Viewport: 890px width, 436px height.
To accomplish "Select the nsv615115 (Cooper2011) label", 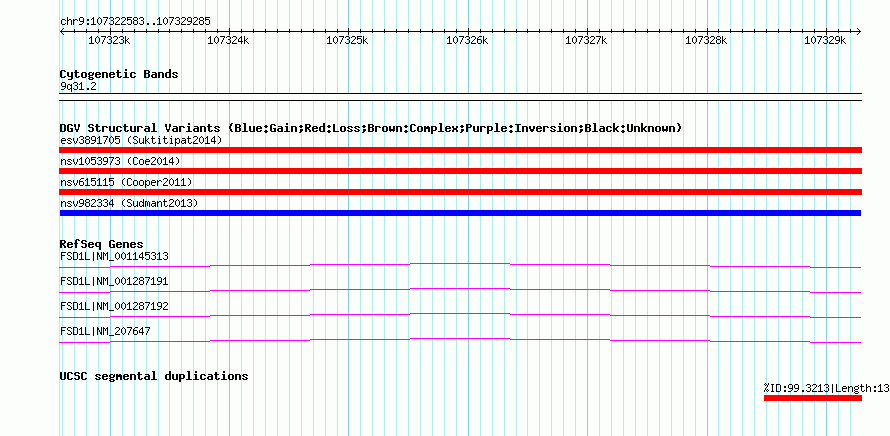I will (x=126, y=182).
